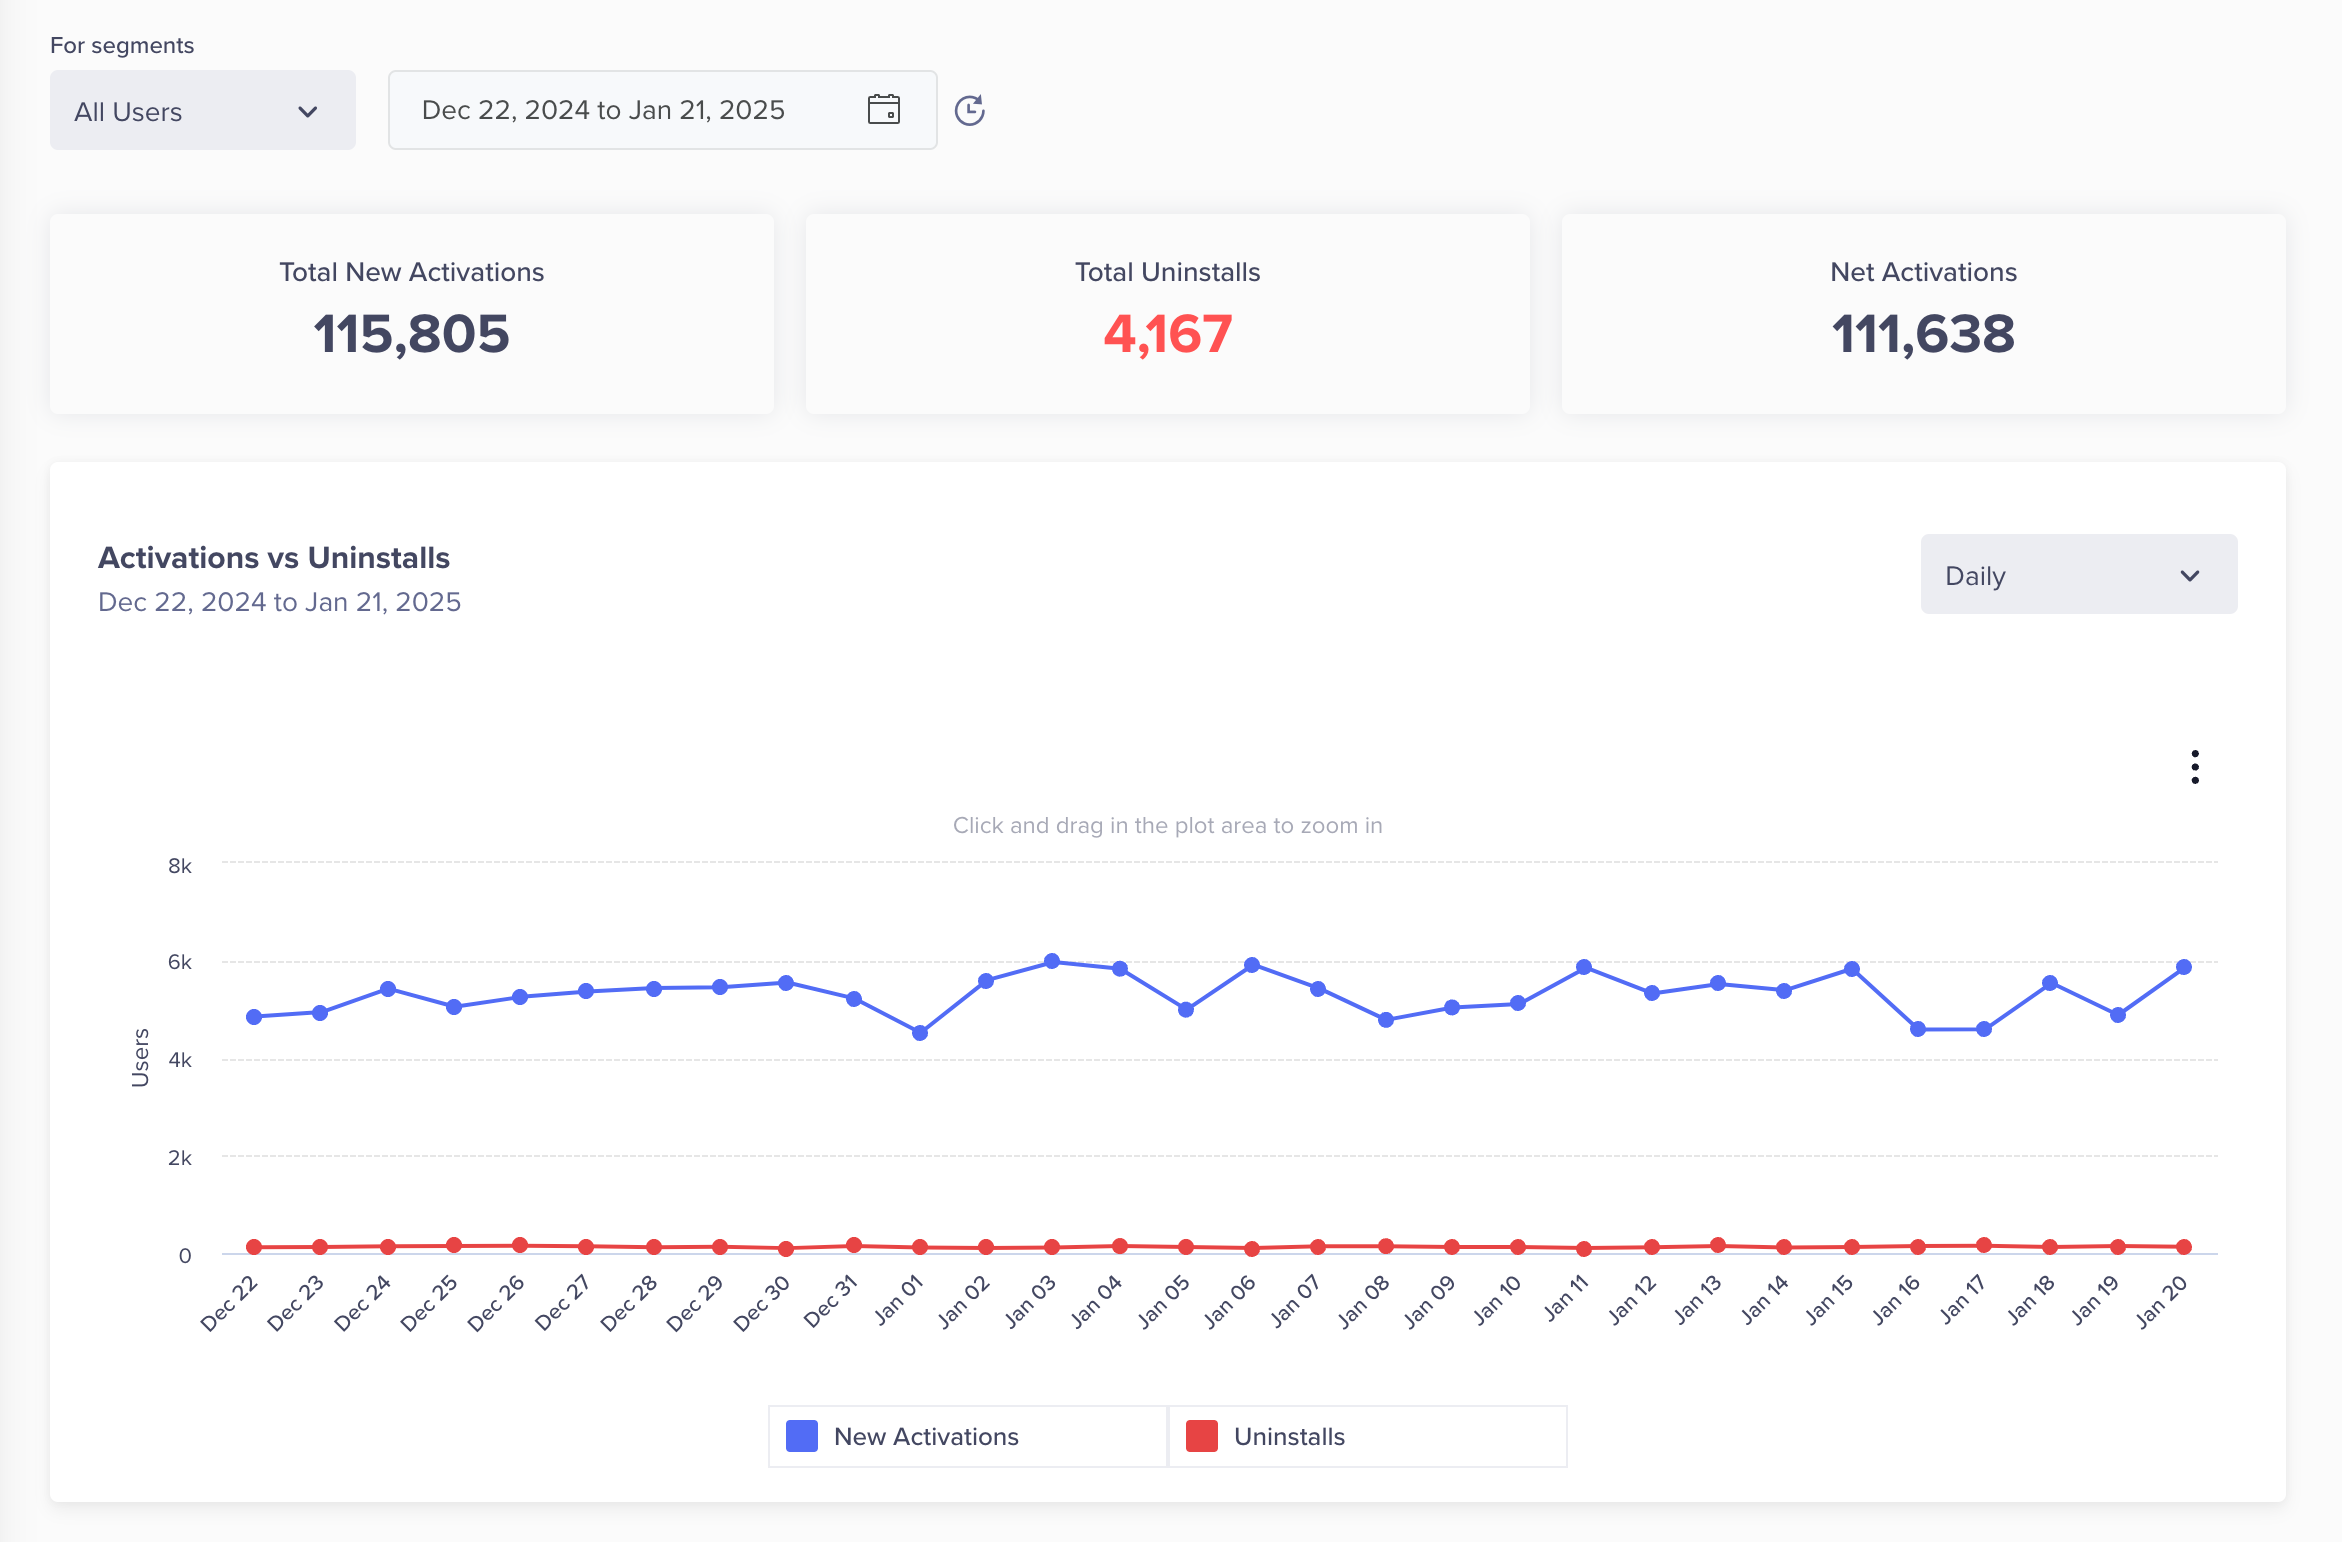This screenshot has height=1542, width=2342.
Task: Open the All Users segment dropdown
Action: [203, 110]
